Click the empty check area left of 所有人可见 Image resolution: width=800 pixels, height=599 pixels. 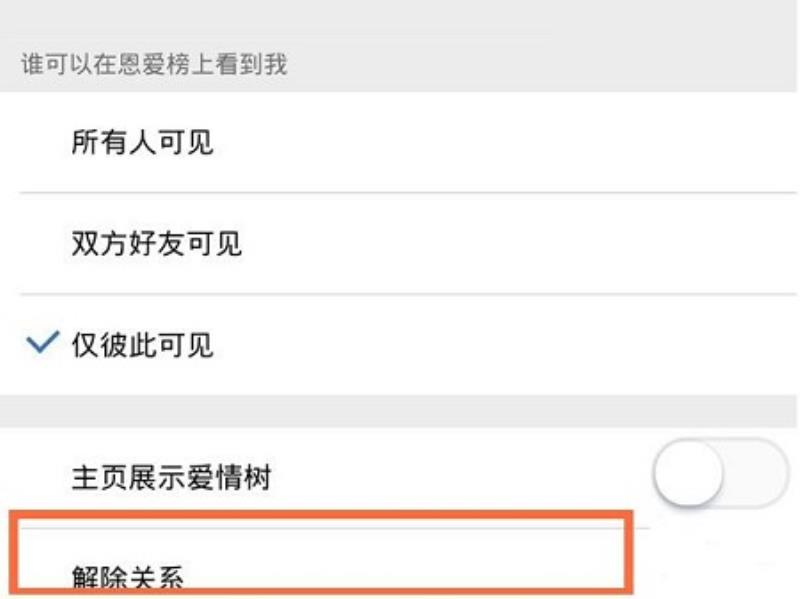pyautogui.click(x=43, y=142)
